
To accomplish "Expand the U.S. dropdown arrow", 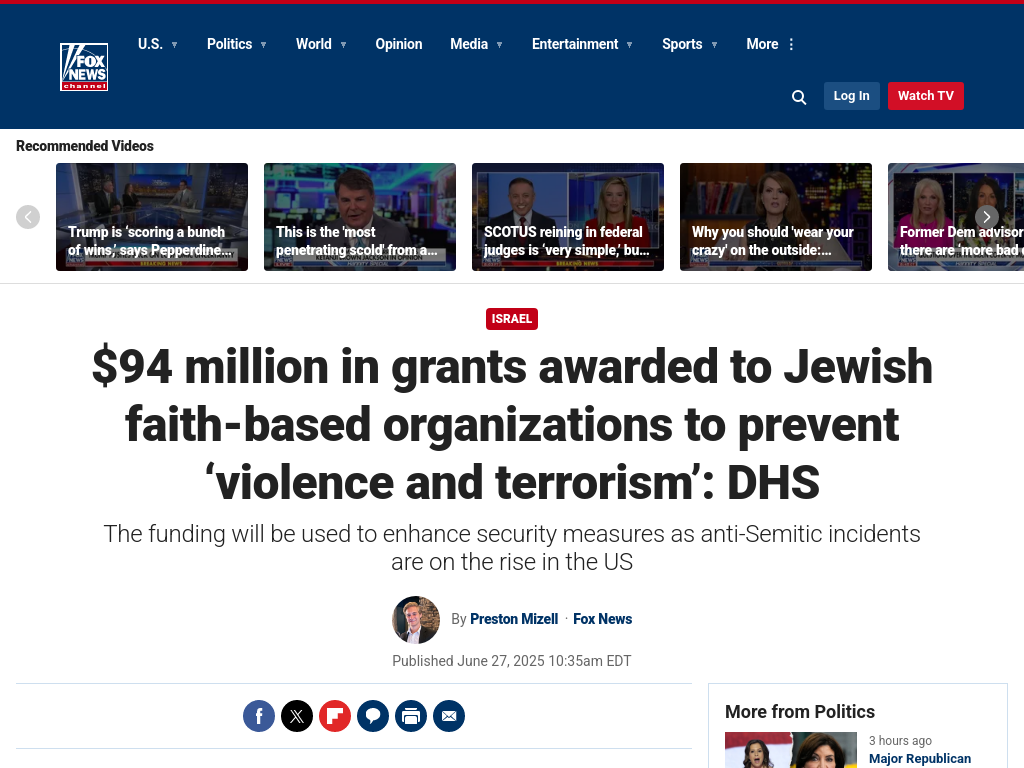I will point(174,45).
